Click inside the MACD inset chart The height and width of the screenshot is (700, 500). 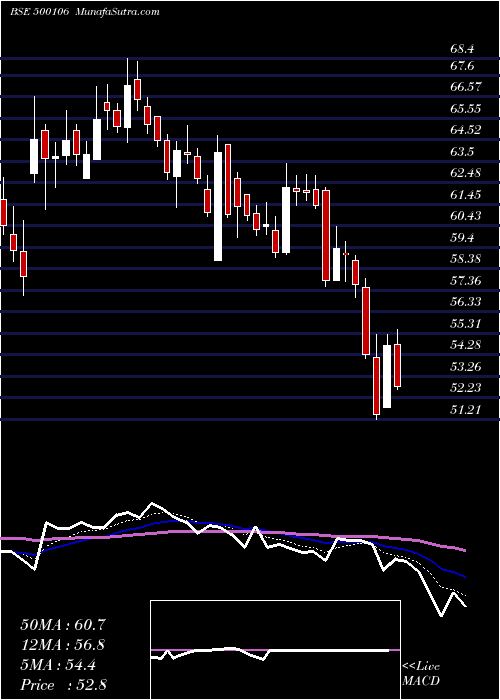click(x=275, y=650)
